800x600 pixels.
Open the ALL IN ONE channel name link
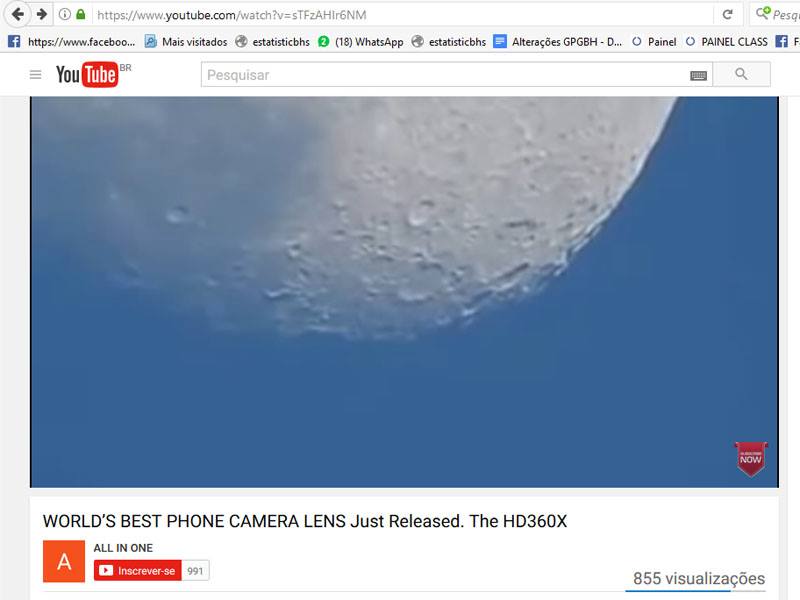[123, 548]
